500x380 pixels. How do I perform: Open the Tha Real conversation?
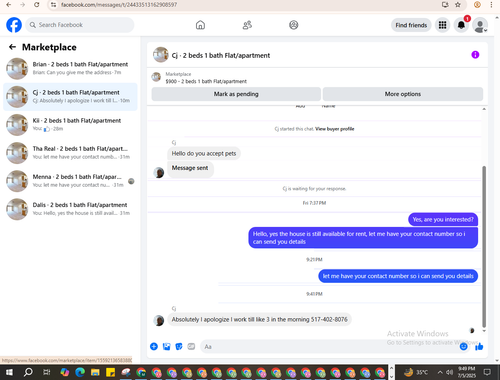click(x=70, y=153)
